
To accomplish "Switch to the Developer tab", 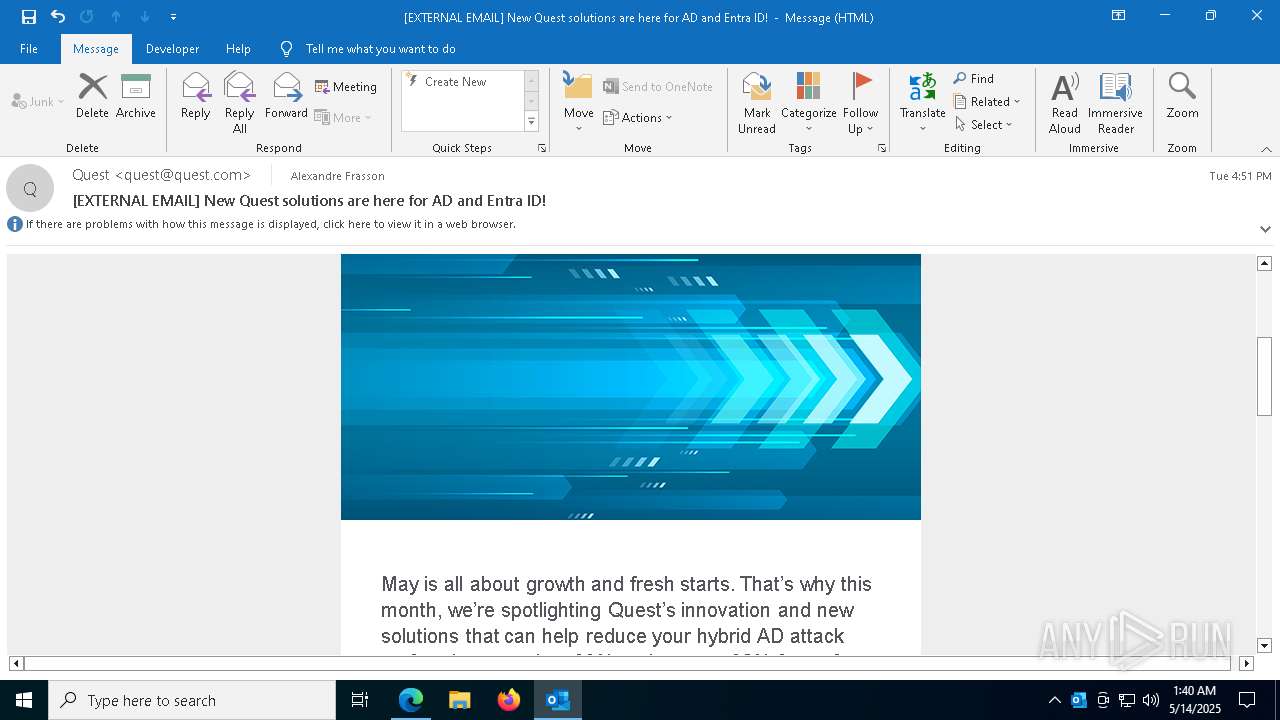I will click(x=172, y=49).
